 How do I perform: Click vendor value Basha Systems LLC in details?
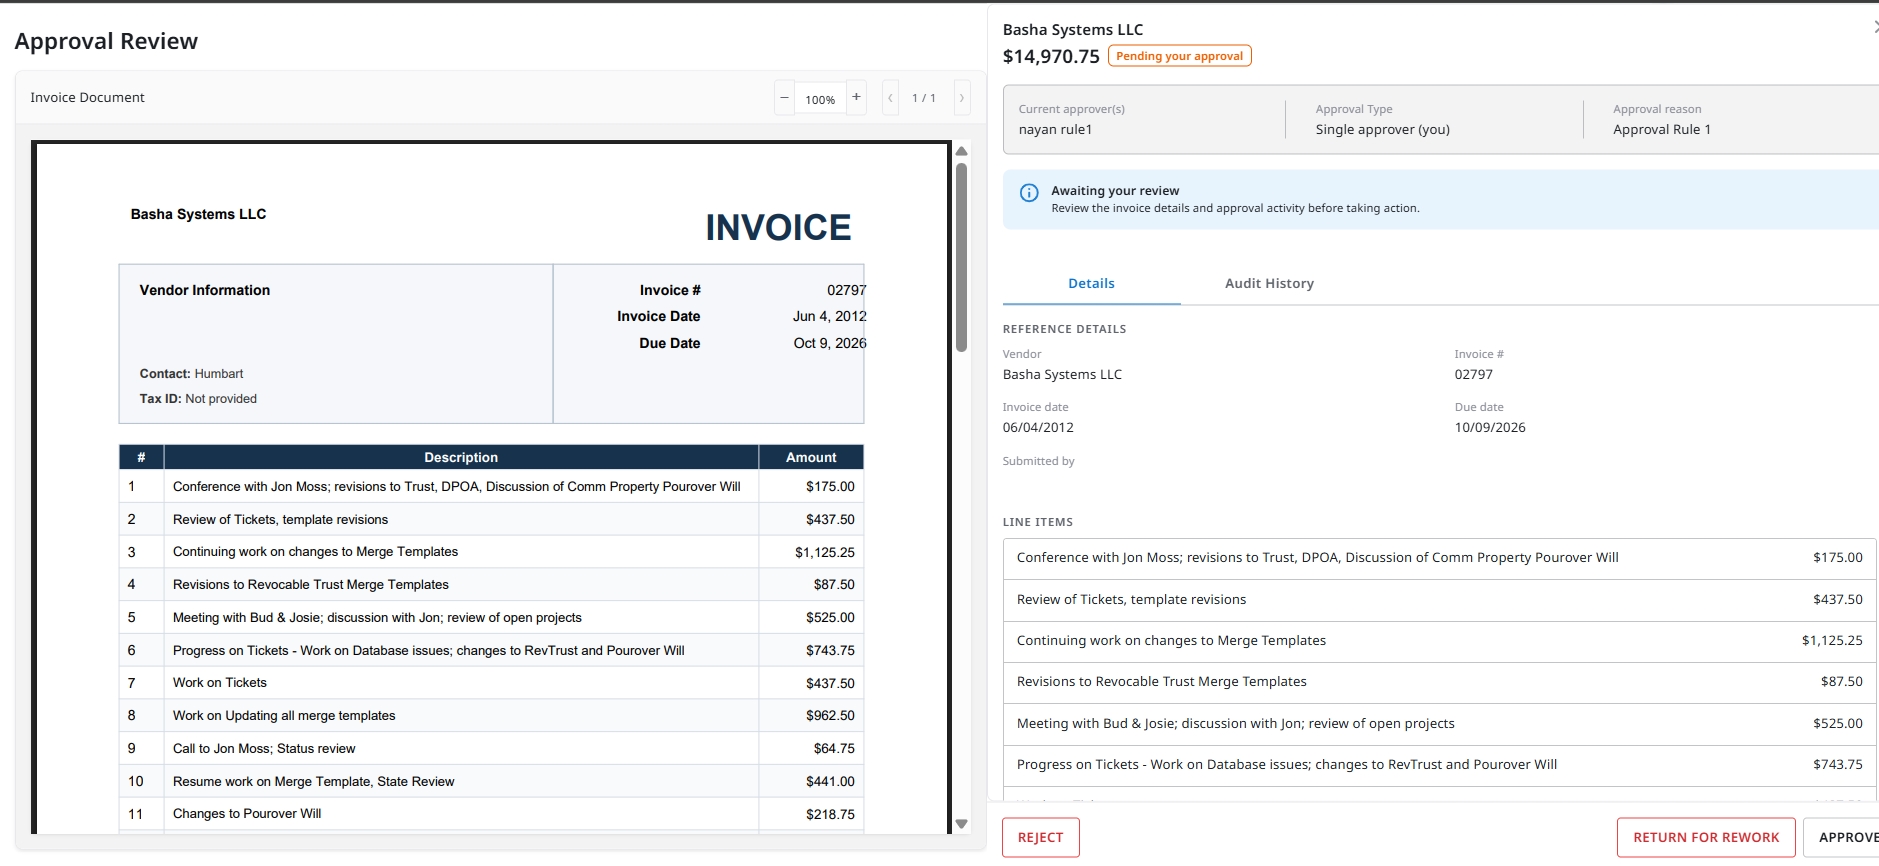(1062, 375)
